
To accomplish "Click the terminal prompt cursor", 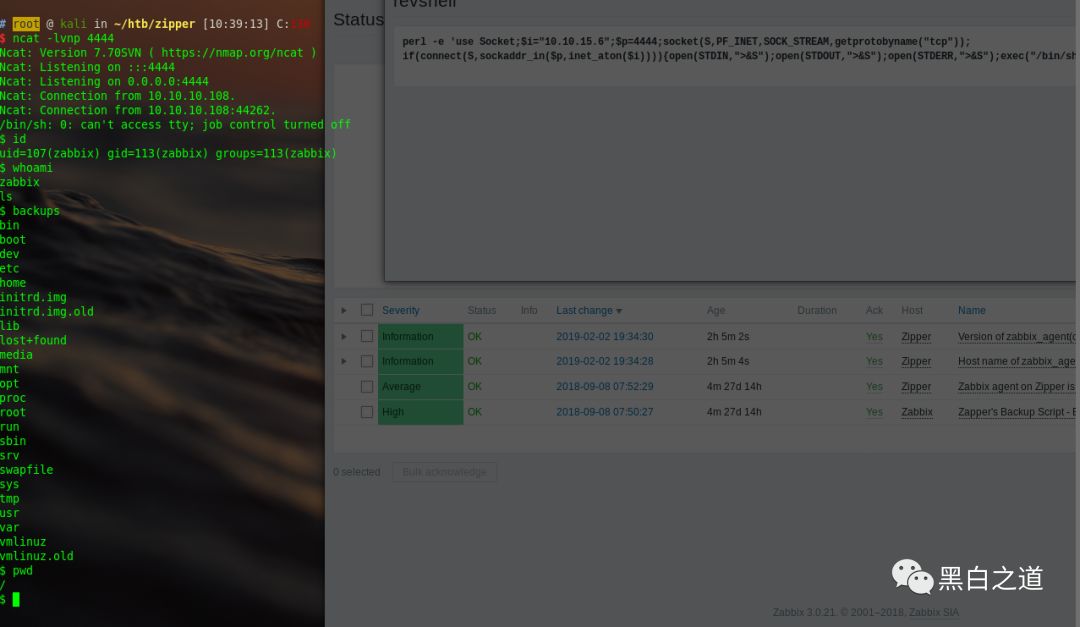I will [16, 599].
